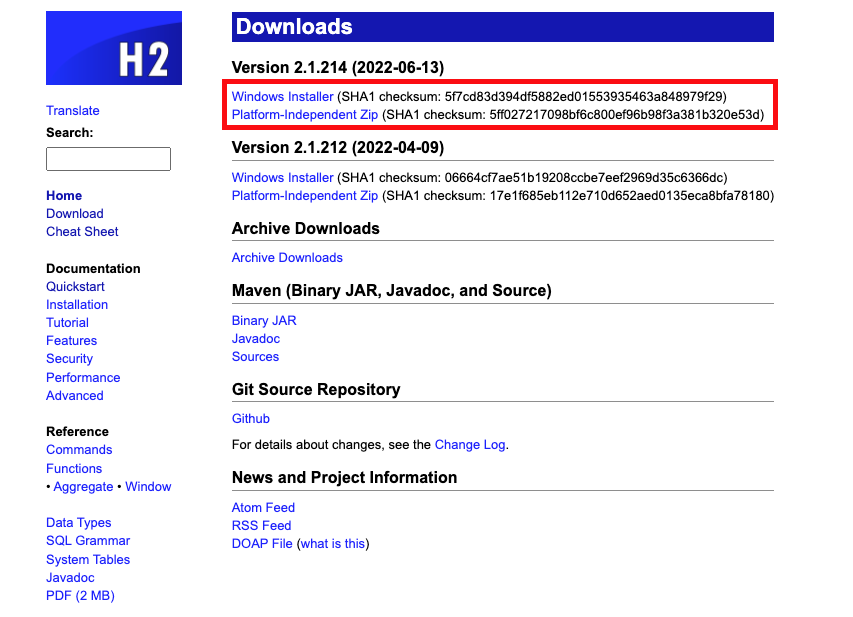Click the Git Source Repository heading
This screenshot has height=617, width=853.
coord(316,390)
